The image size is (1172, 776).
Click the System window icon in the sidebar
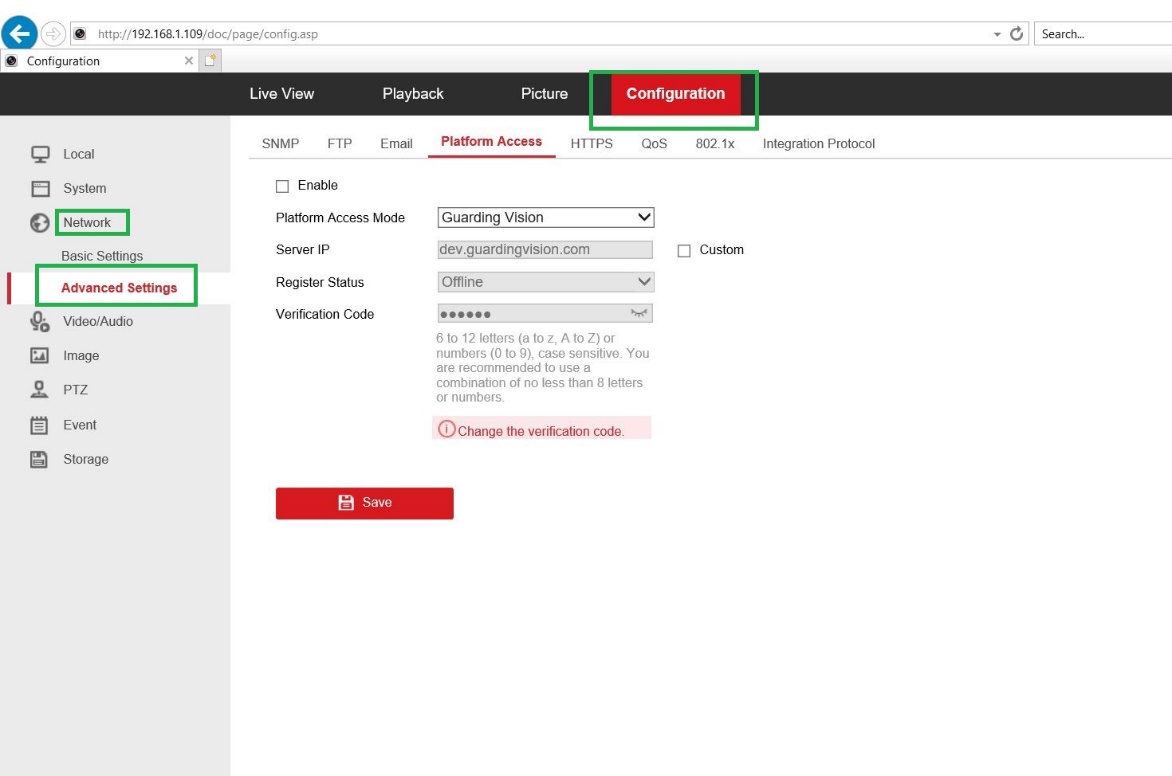point(40,188)
